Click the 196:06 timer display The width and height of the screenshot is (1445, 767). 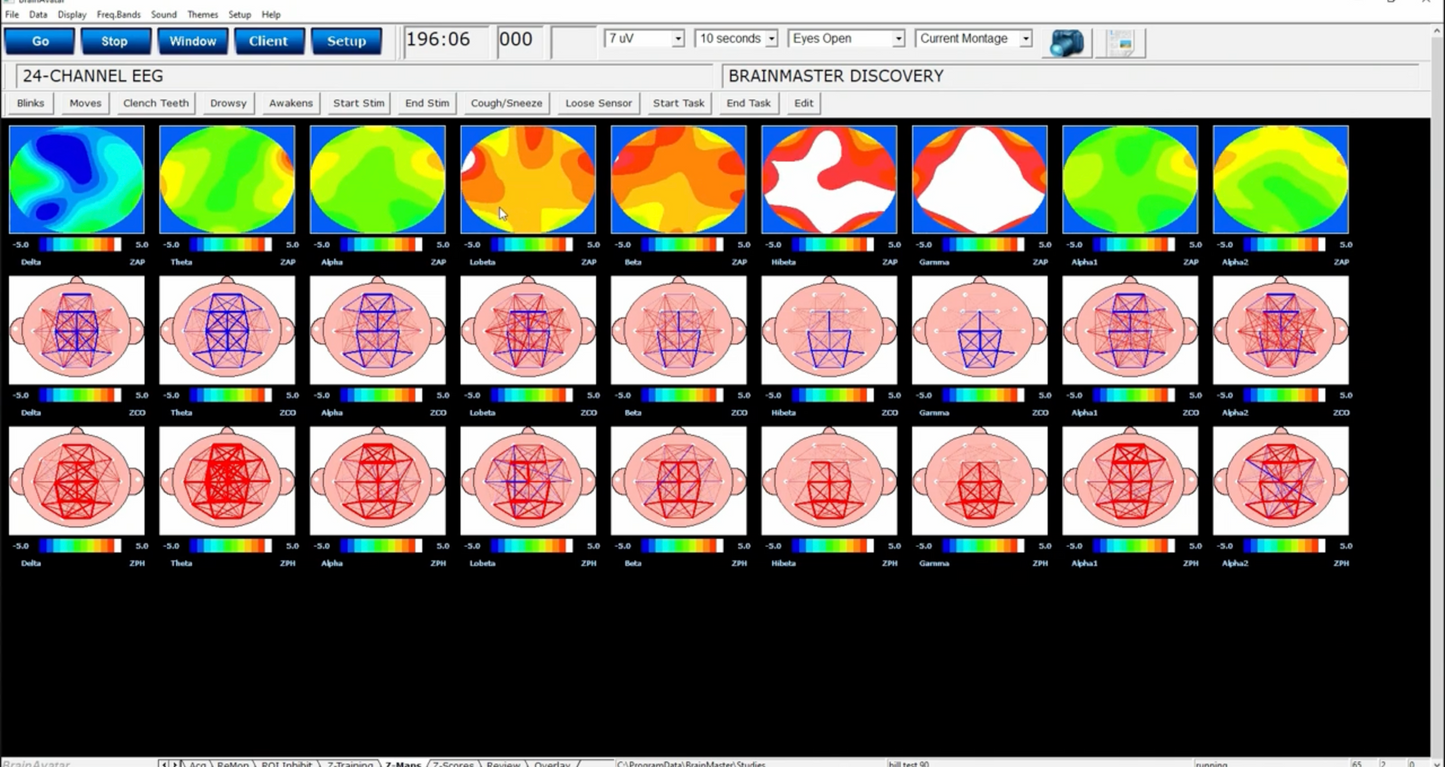point(445,41)
